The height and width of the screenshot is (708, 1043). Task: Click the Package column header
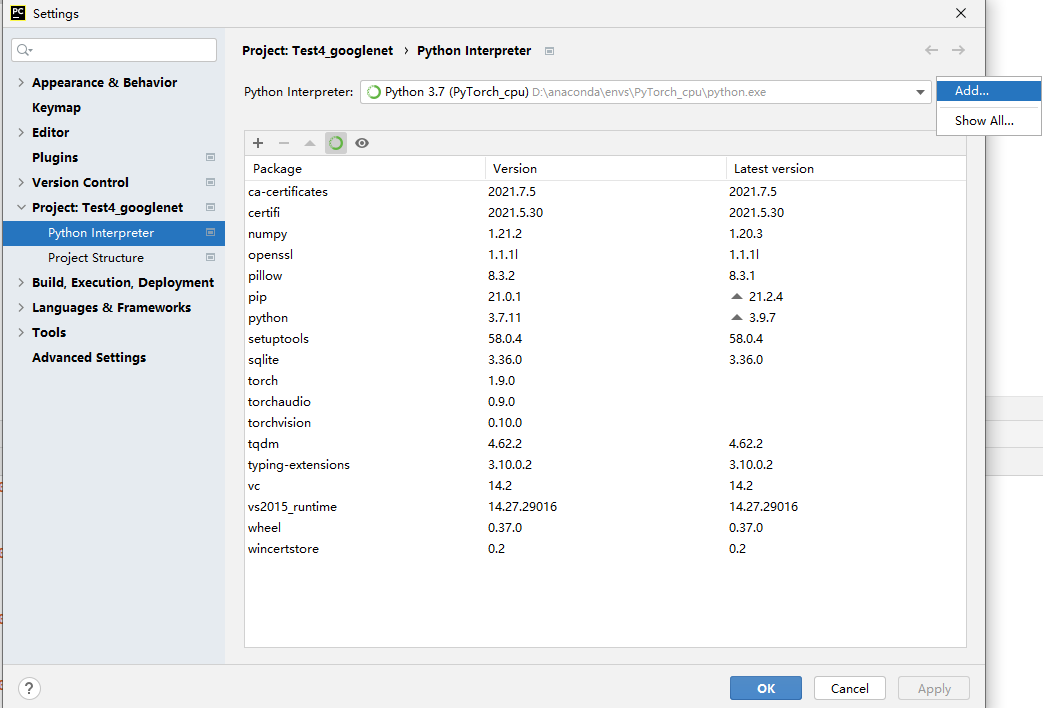click(x=365, y=168)
